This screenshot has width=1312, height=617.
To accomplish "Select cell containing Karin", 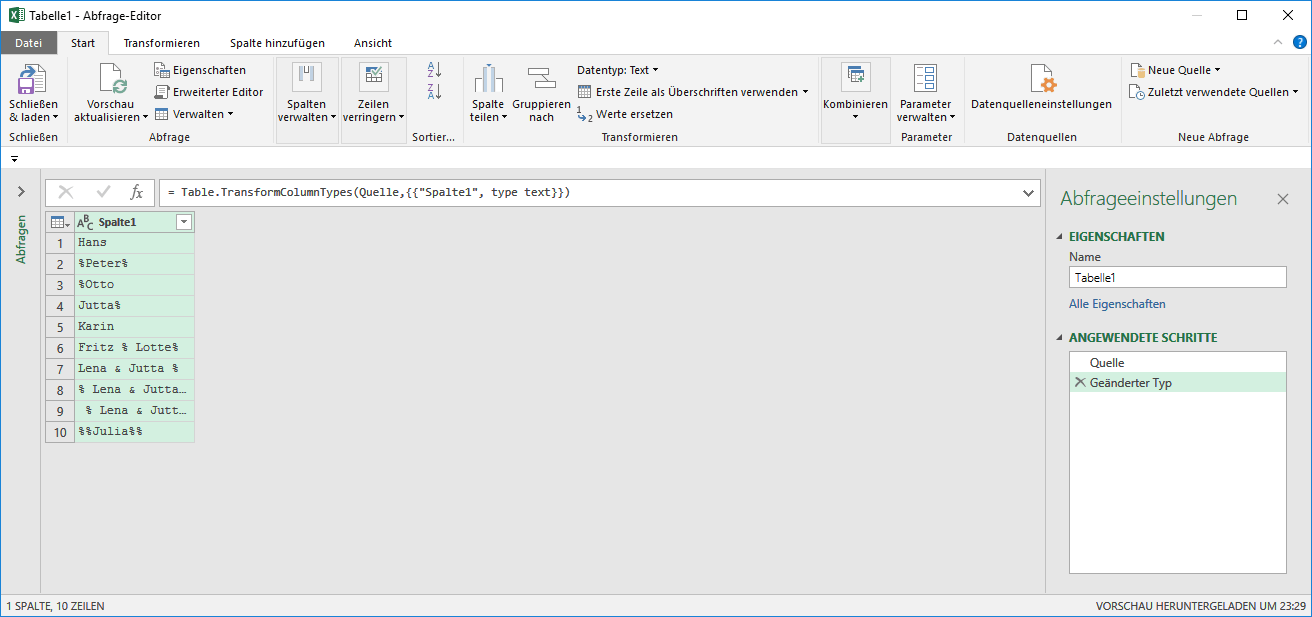I will (135, 327).
